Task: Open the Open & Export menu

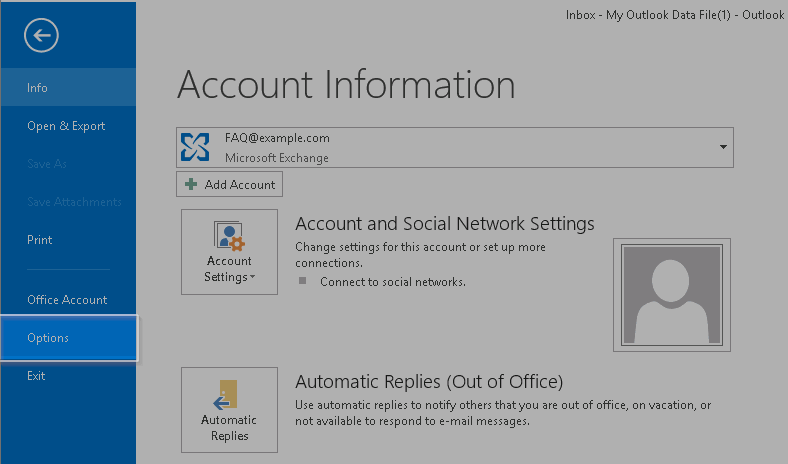Action: [68, 126]
